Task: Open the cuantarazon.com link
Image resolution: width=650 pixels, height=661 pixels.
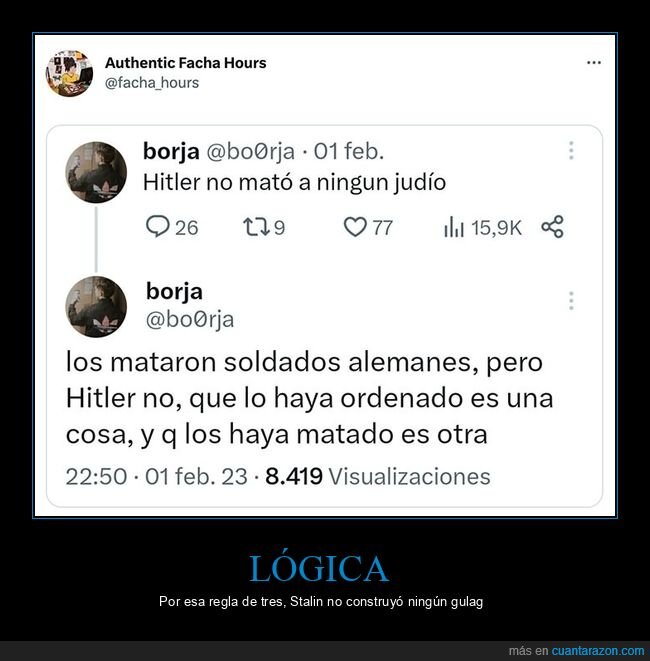Action: tap(598, 650)
